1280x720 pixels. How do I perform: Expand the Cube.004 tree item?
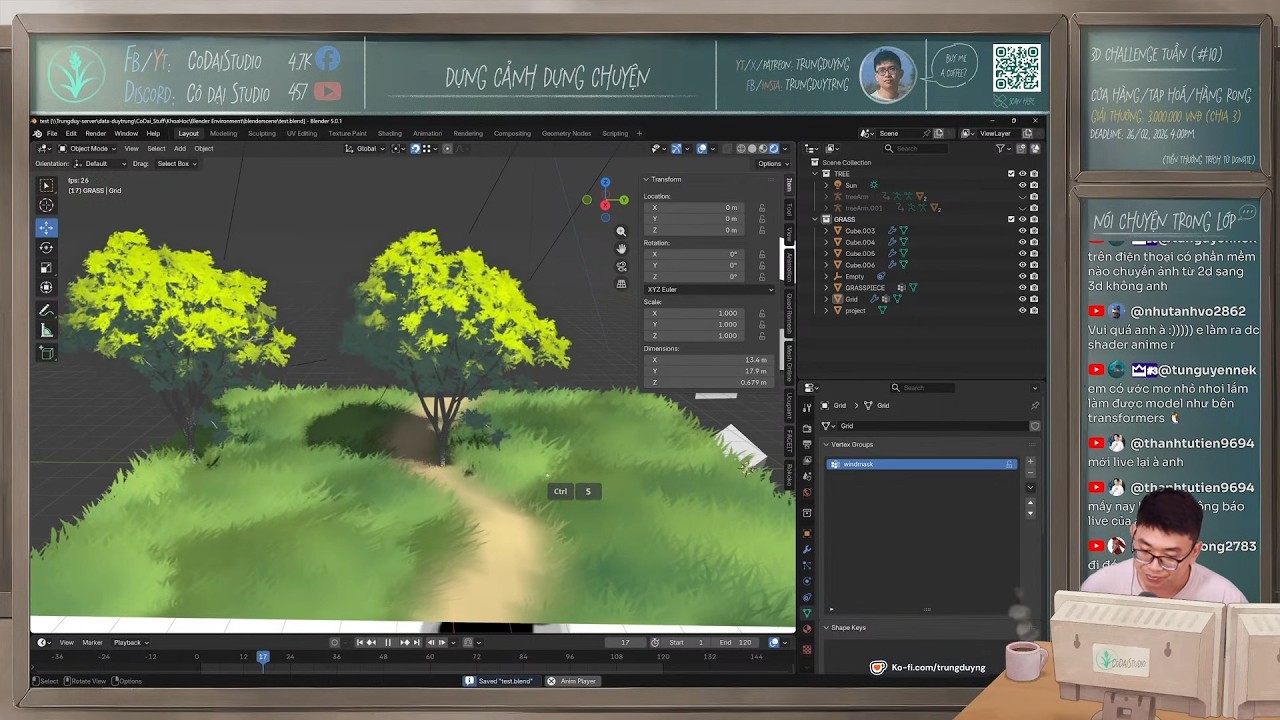[x=827, y=242]
